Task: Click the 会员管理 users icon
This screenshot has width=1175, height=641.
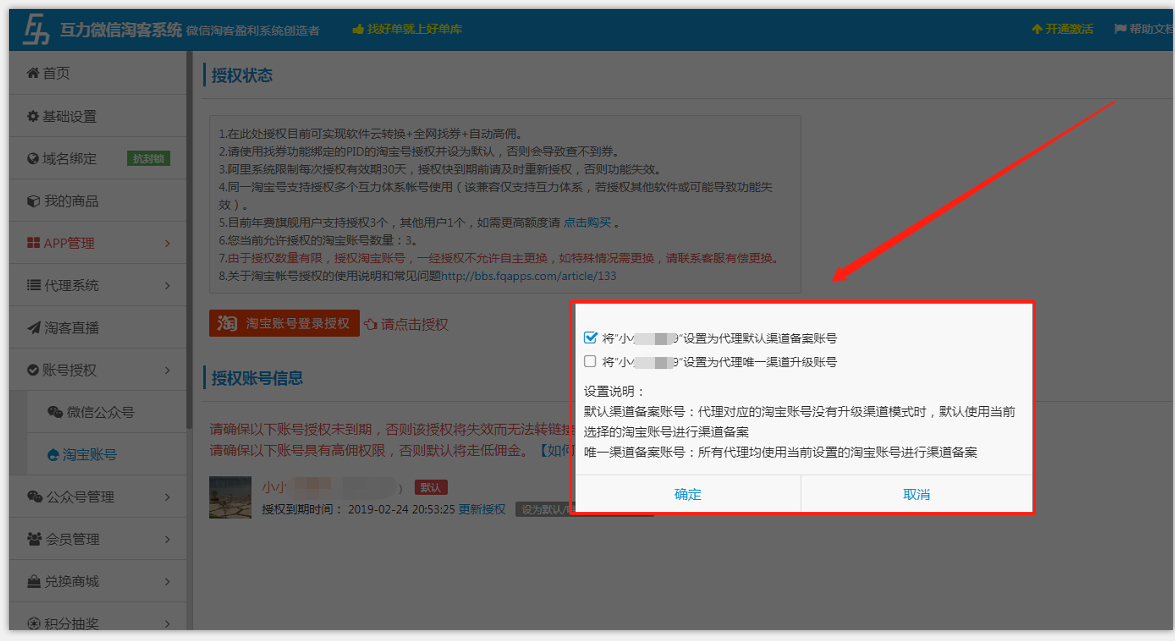Action: pos(34,539)
